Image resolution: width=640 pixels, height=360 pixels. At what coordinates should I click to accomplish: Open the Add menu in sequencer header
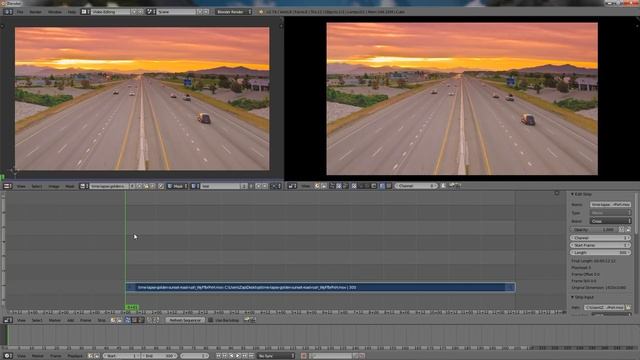70,320
